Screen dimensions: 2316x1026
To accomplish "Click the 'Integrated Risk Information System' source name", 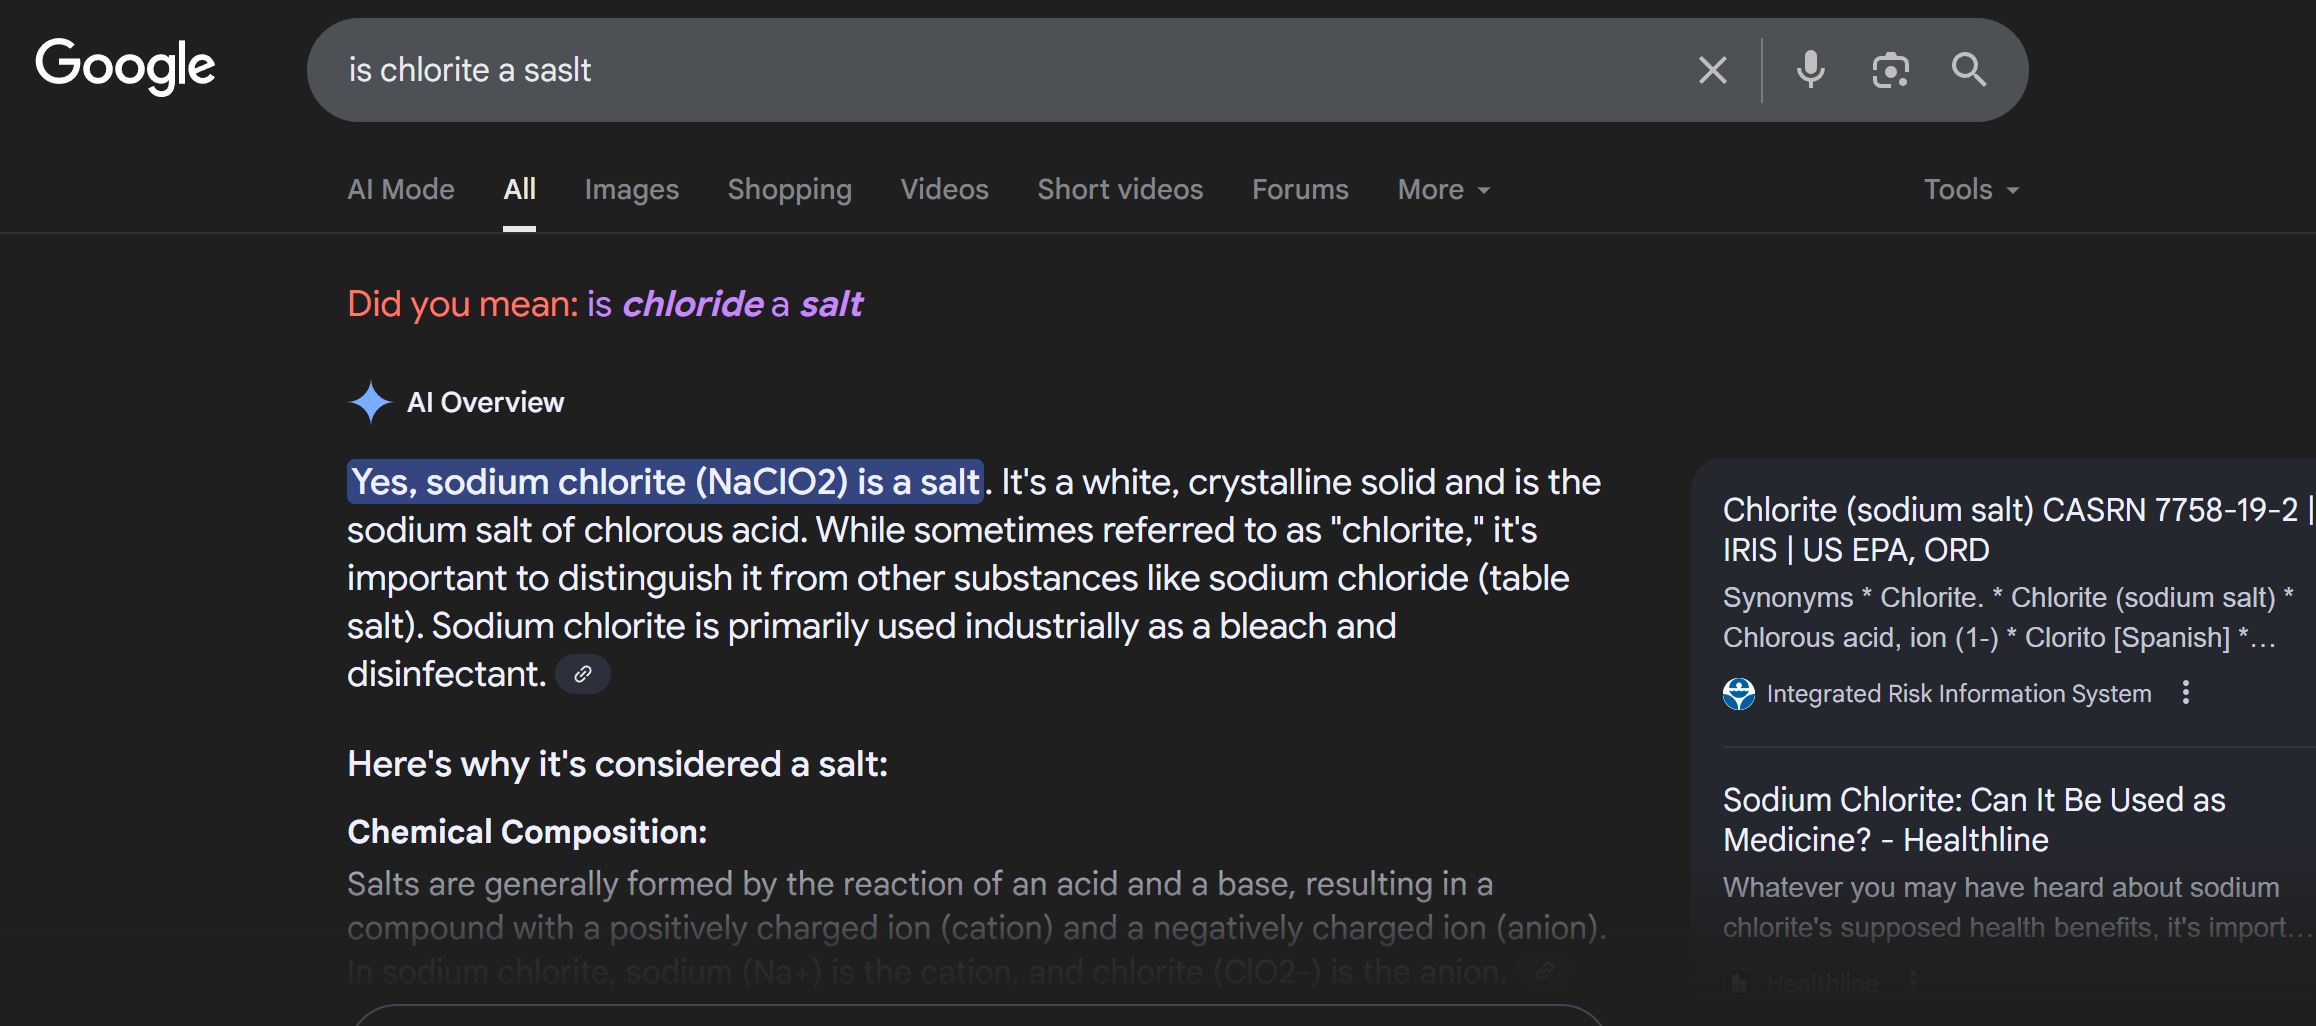I will (x=1959, y=693).
